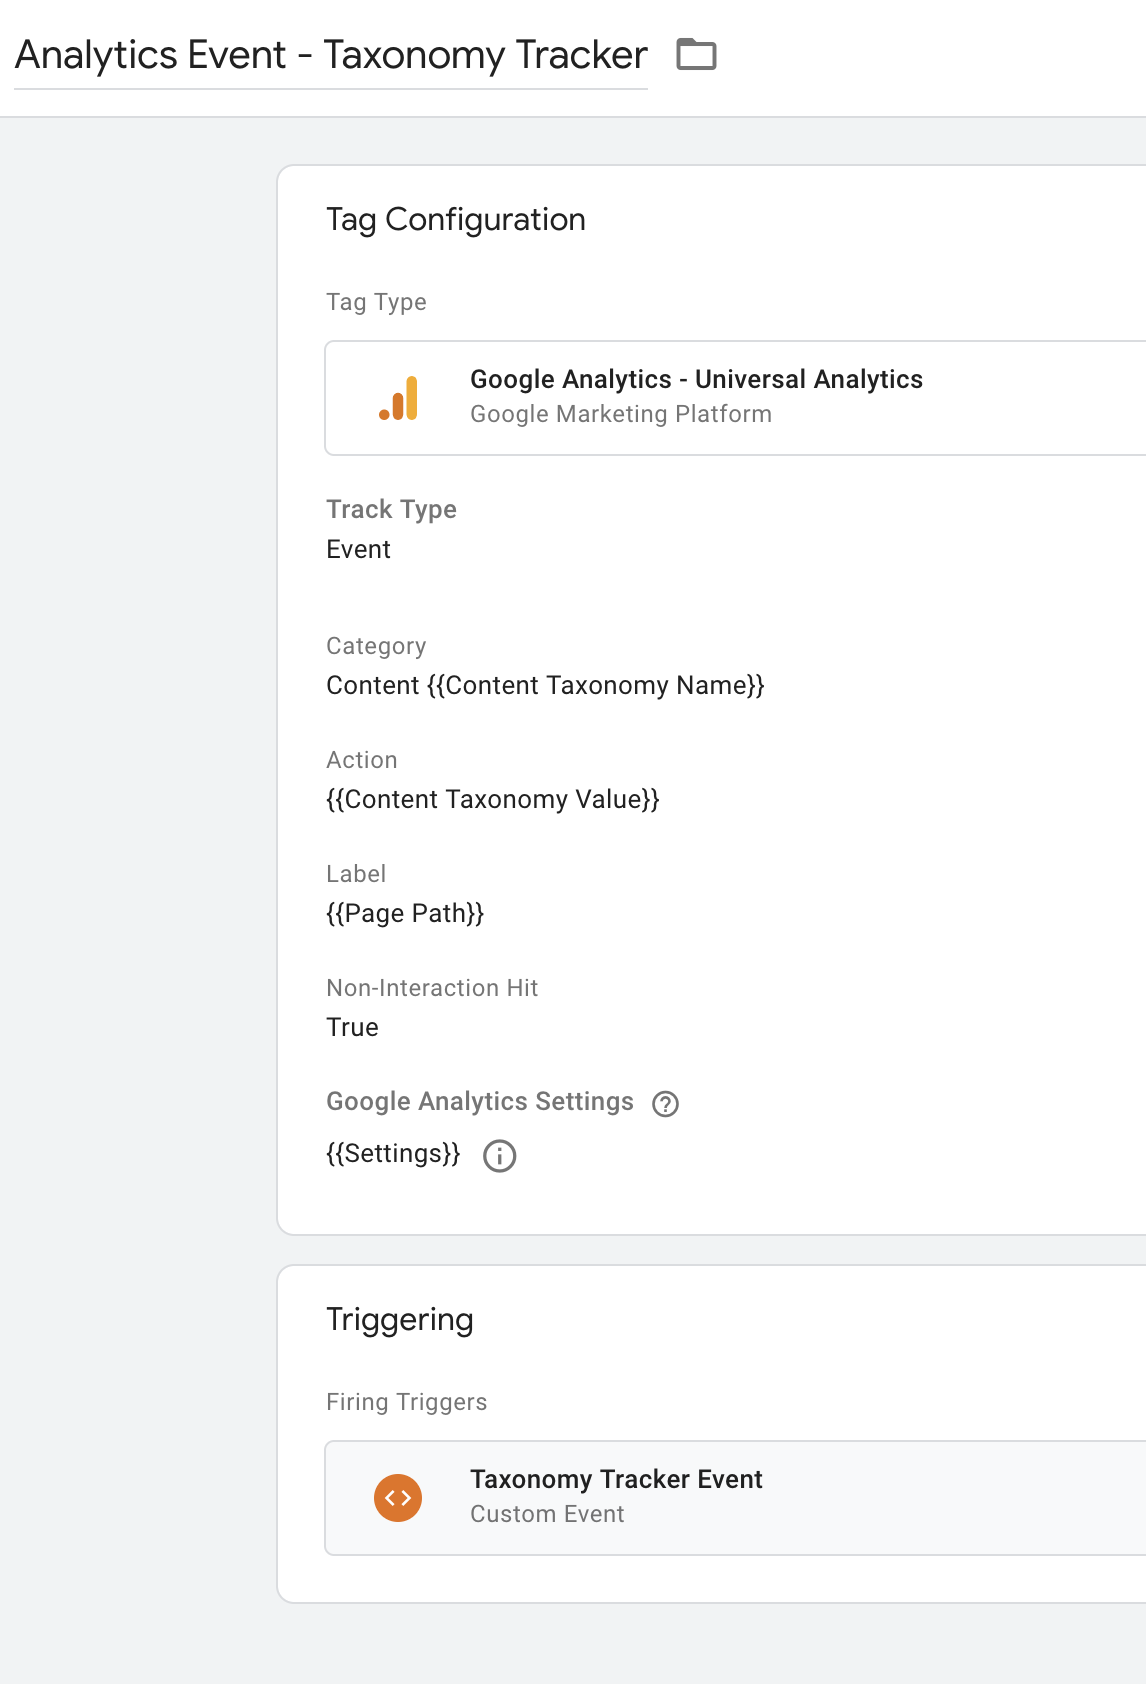This screenshot has width=1146, height=1684.
Task: Click the info icon next to {{Settings}}
Action: 499,1155
